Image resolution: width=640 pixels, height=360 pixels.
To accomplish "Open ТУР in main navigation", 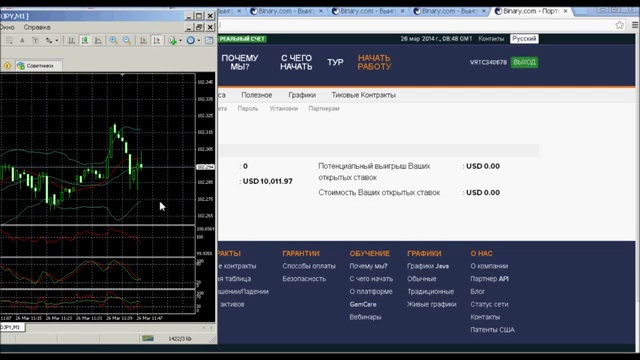I will pos(335,62).
